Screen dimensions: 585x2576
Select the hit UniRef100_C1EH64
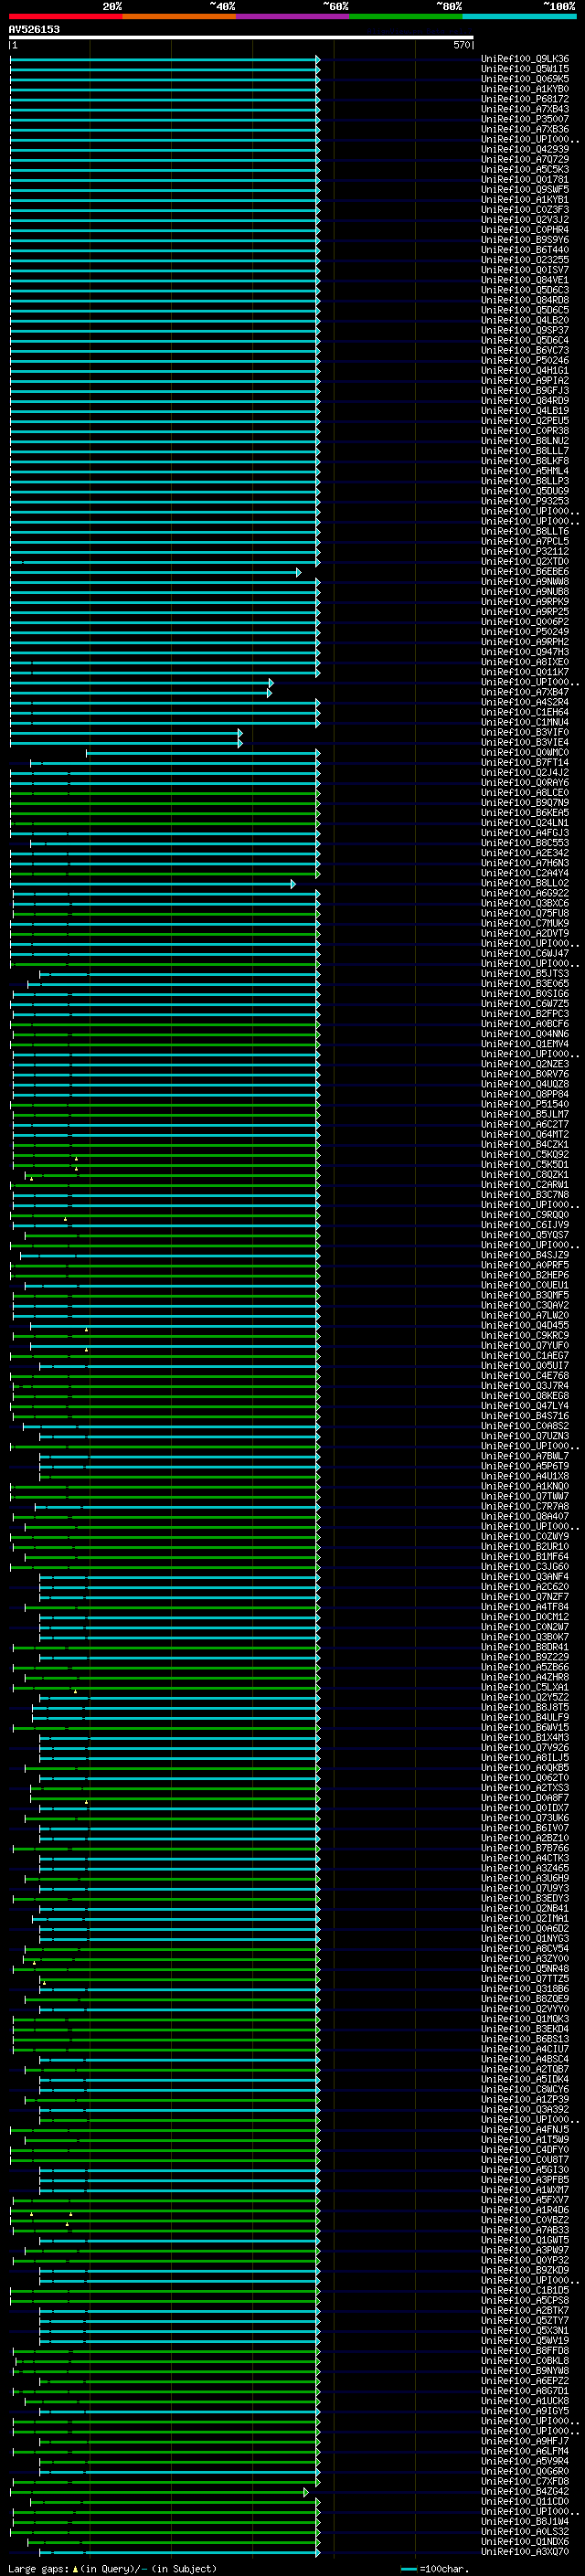click(525, 712)
